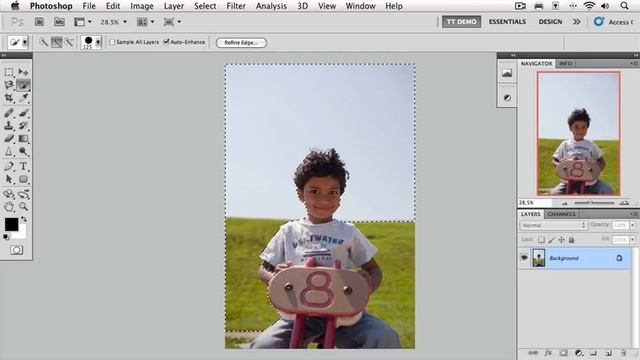Enable Sample All Layers checkbox
Screen dimensions: 640x360
pos(112,42)
